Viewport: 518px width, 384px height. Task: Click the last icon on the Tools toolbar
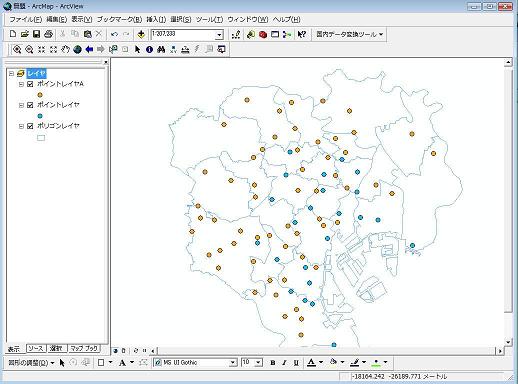tap(221, 49)
